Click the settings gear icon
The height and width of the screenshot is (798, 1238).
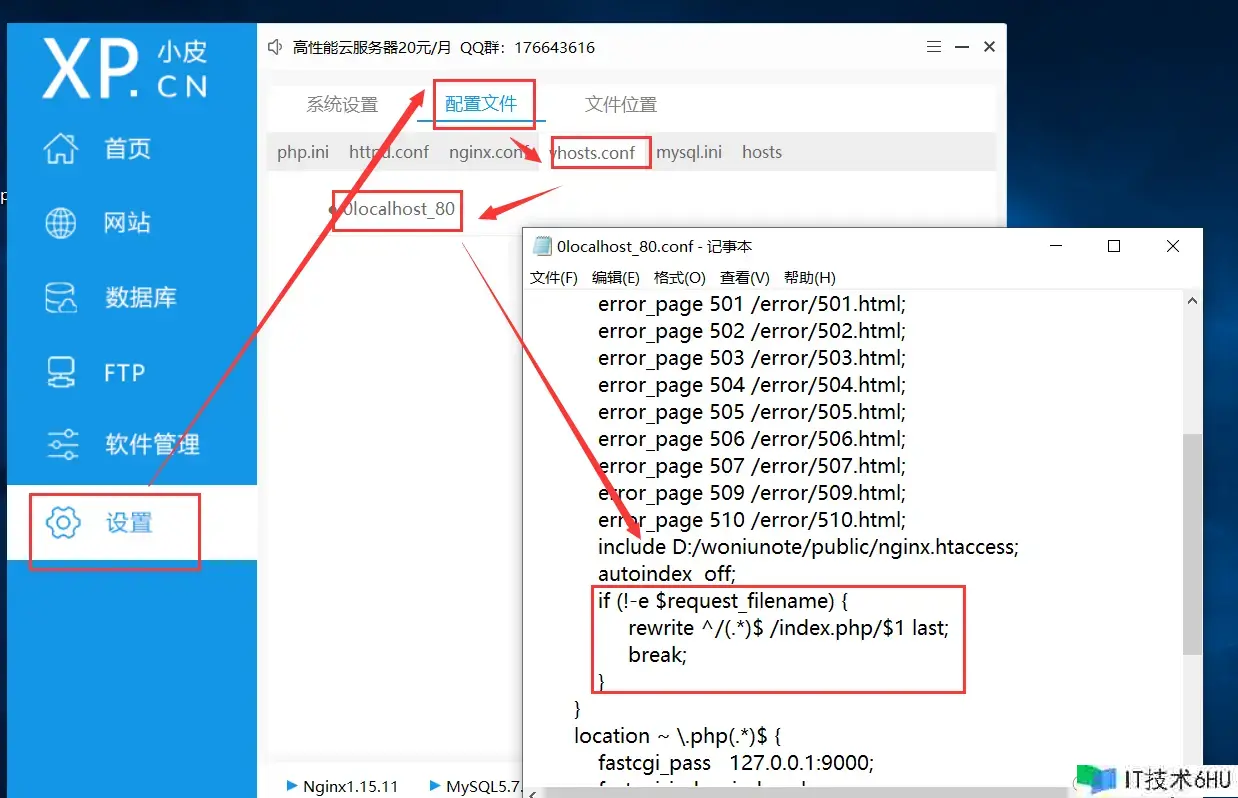pyautogui.click(x=62, y=522)
